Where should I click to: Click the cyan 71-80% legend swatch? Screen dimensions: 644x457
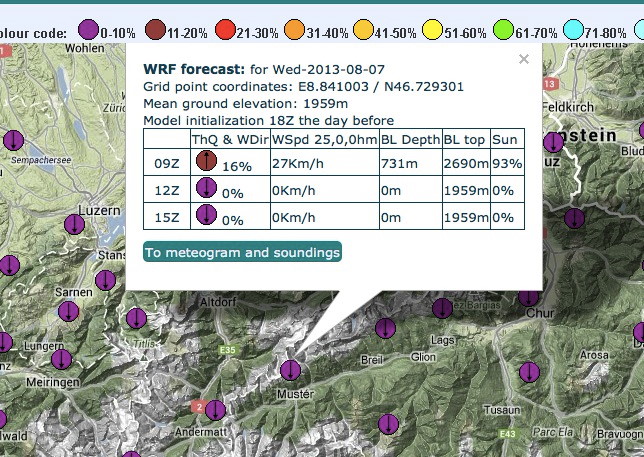pyautogui.click(x=573, y=30)
